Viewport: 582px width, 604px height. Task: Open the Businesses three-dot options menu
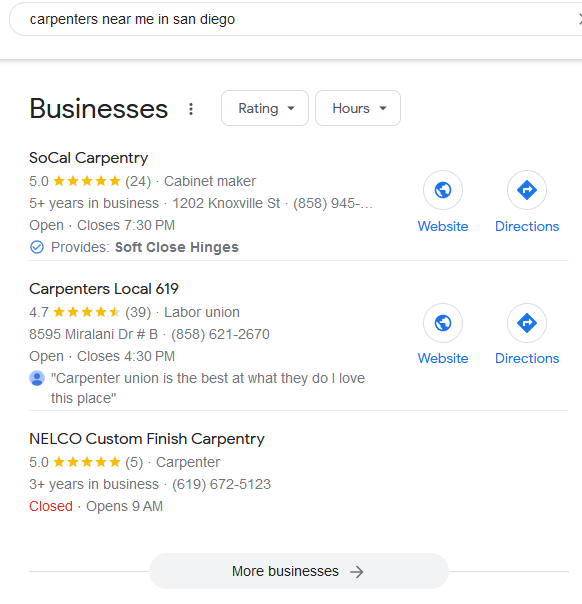click(x=191, y=109)
